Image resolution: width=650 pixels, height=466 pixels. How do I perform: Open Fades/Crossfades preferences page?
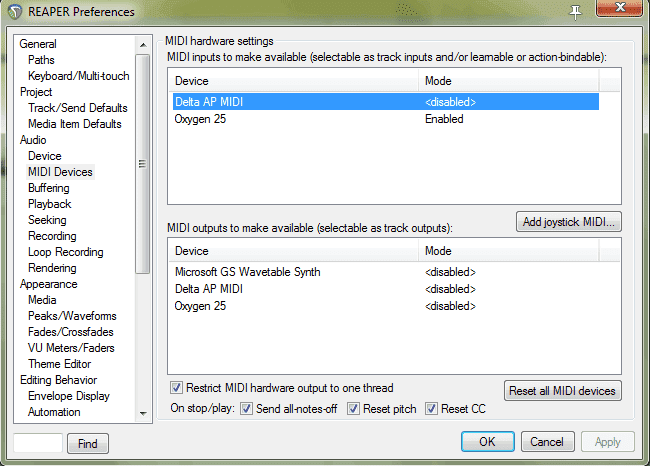pyautogui.click(x=70, y=332)
